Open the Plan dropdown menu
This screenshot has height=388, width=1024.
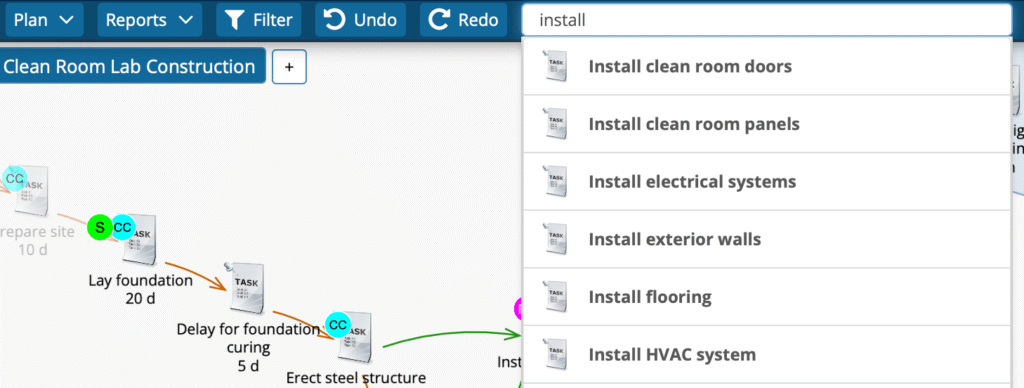click(44, 20)
